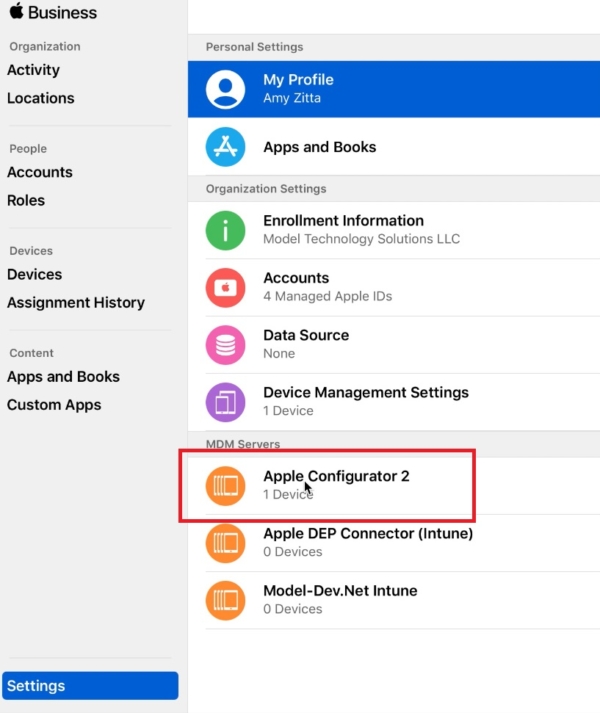
Task: Select the Settings button at sidebar bottom
Action: (x=90, y=686)
